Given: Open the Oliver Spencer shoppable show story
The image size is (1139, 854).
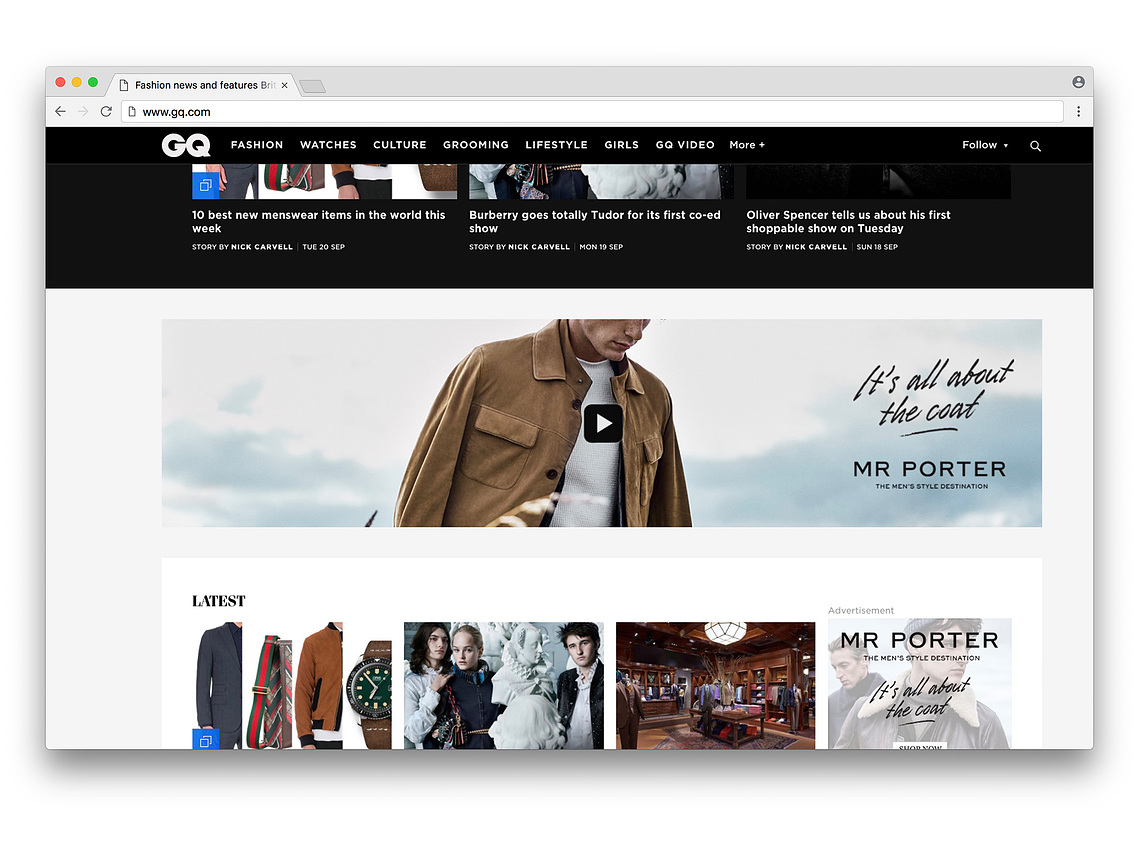Looking at the screenshot, I should [848, 221].
